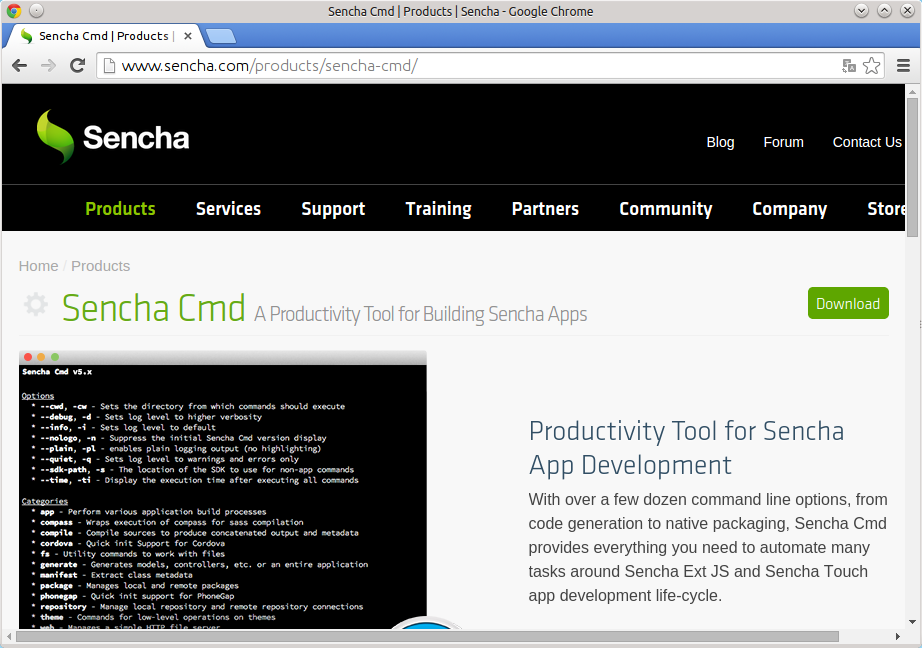
Task: Navigate to Home via the breadcrumb
Action: click(x=38, y=265)
